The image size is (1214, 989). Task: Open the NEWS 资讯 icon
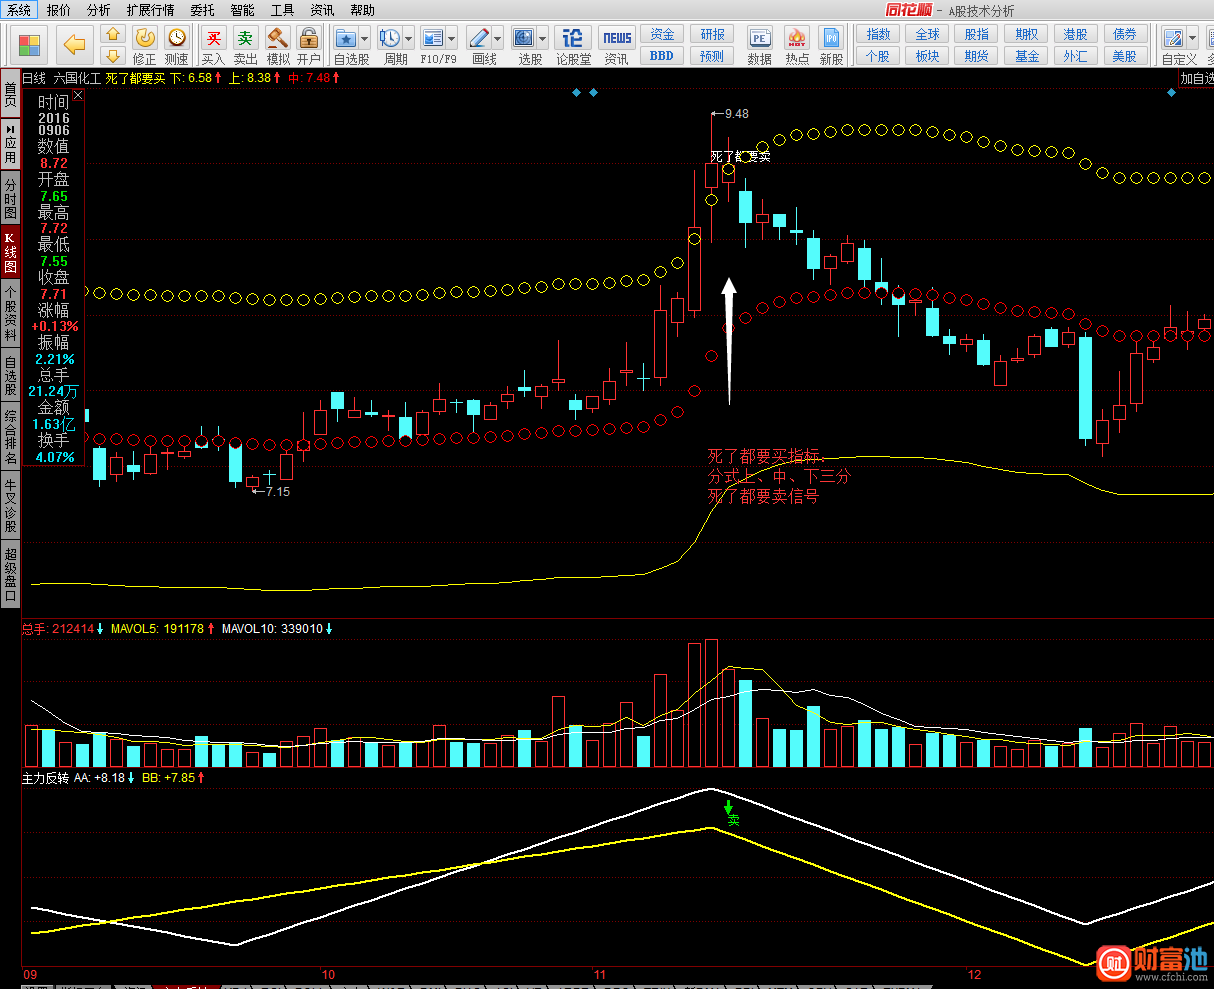(x=617, y=38)
